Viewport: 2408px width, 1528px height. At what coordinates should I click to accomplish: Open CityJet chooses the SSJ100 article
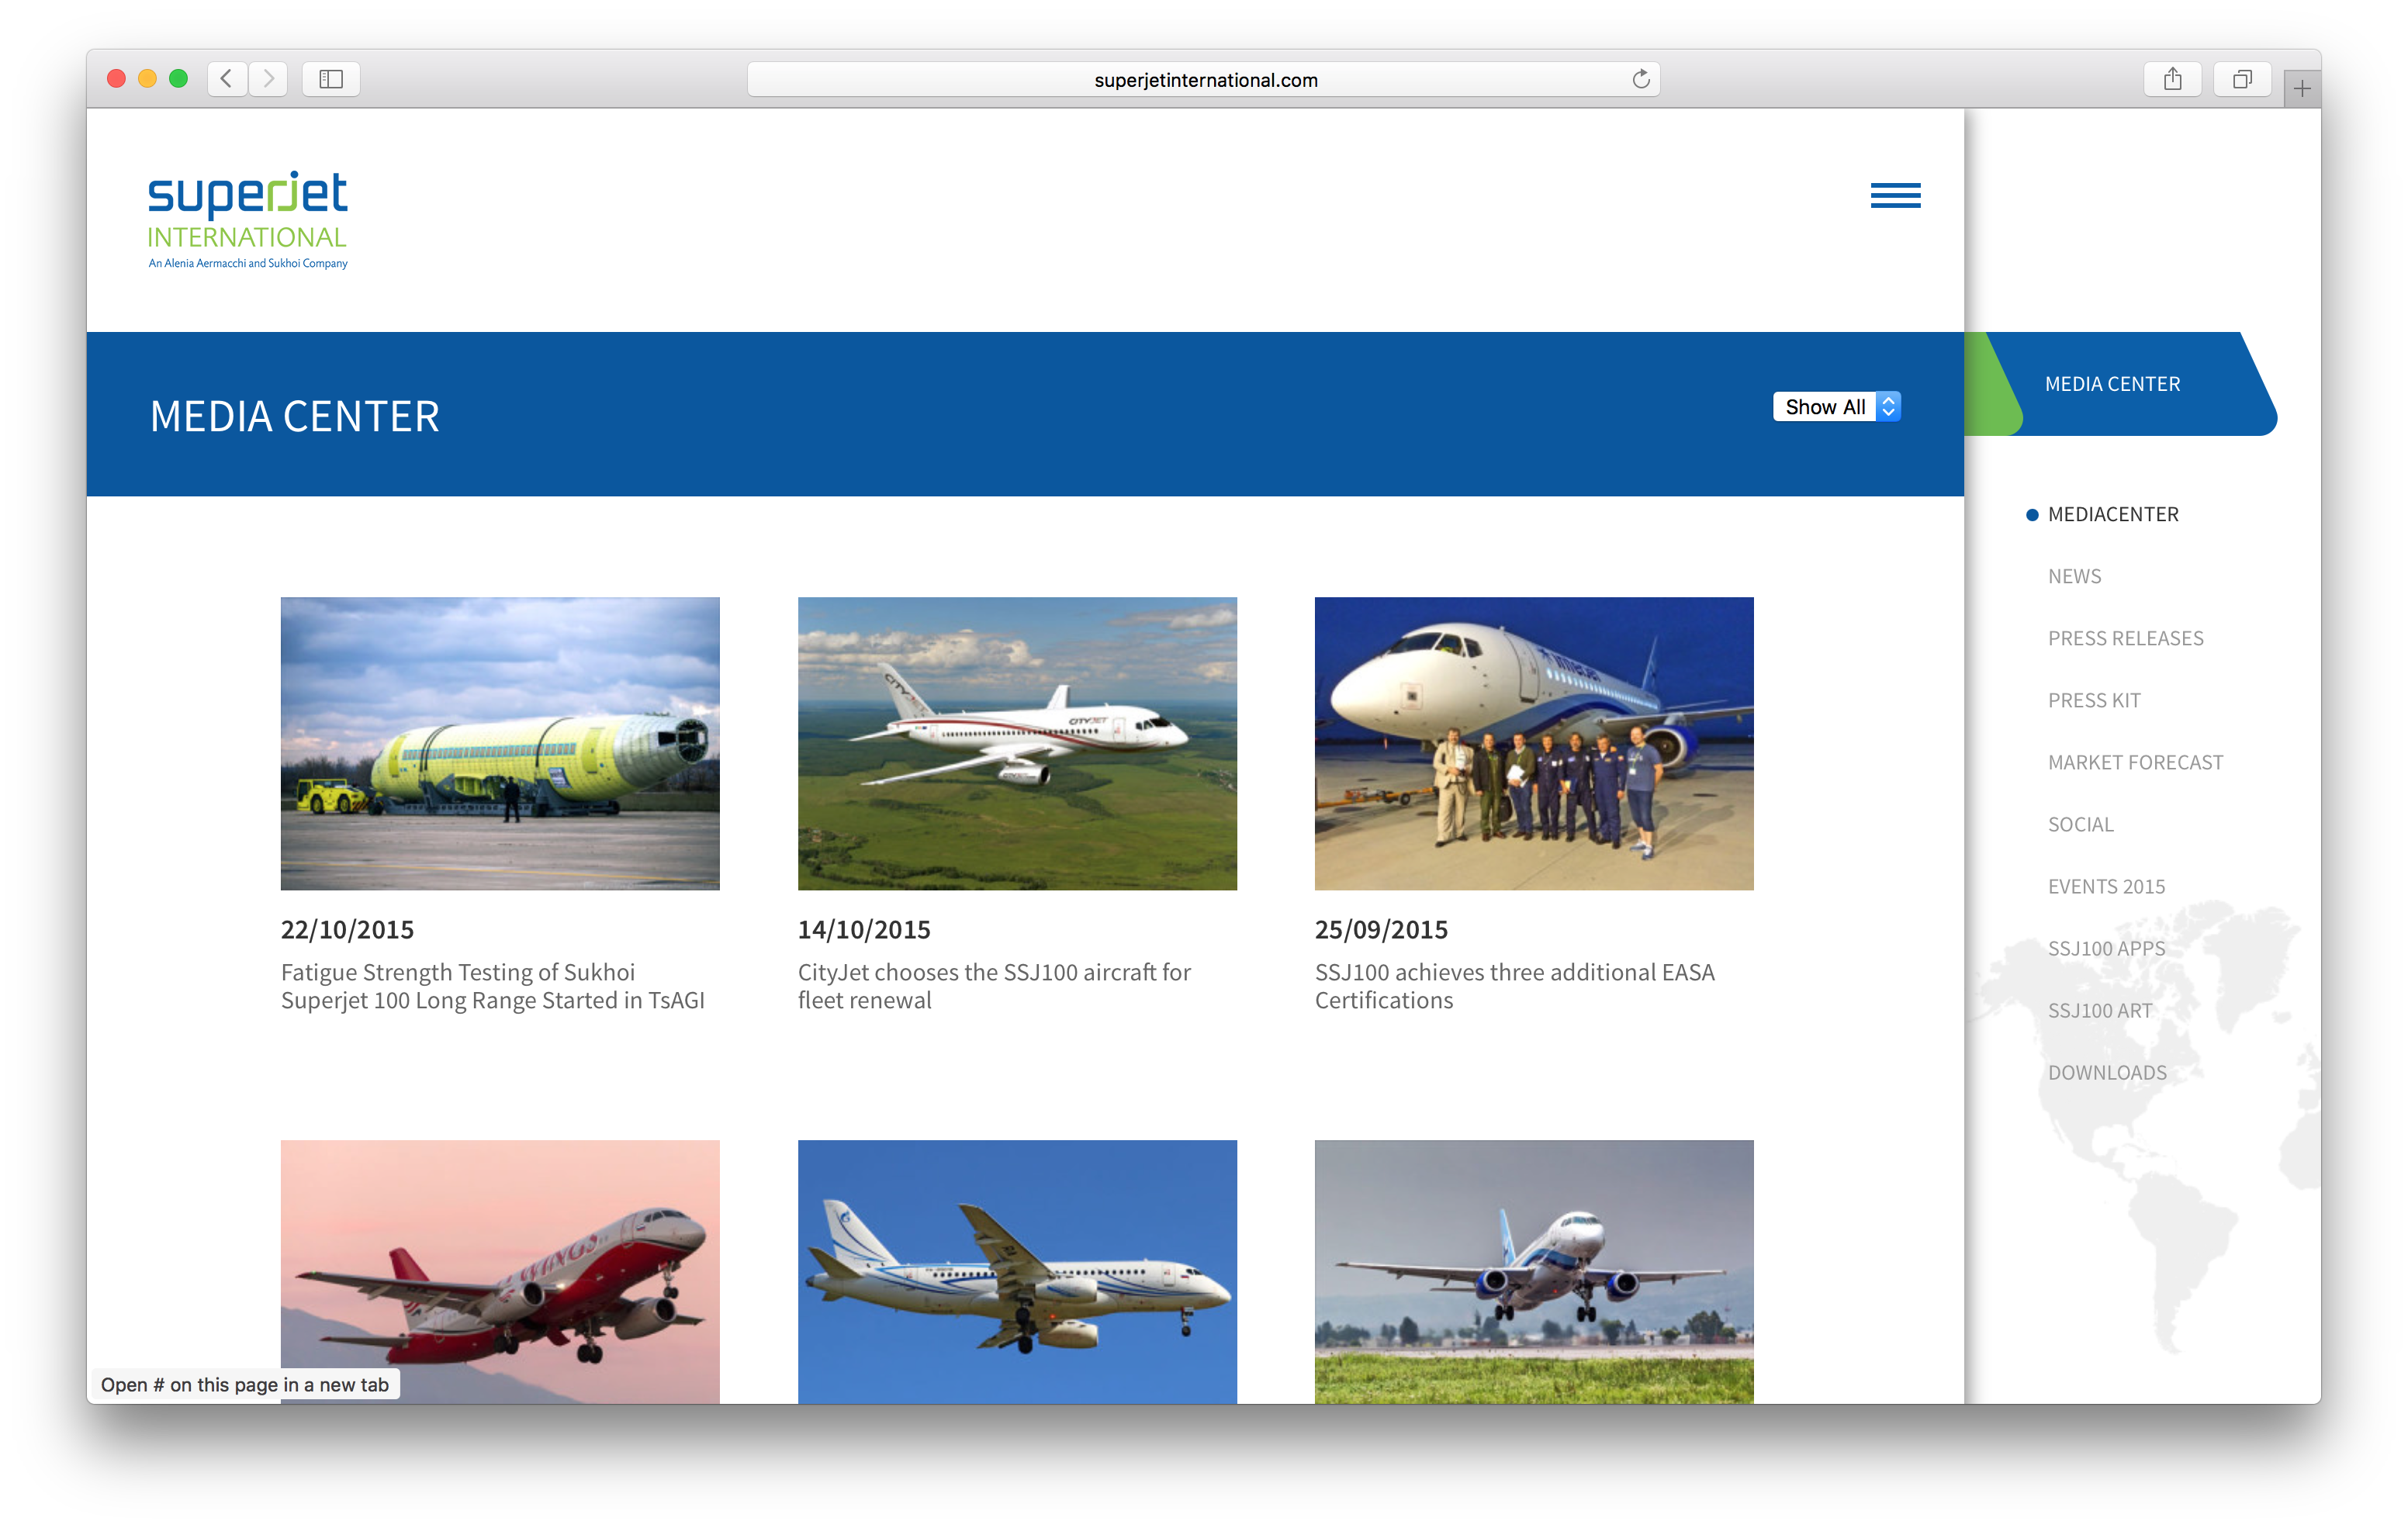tap(993, 986)
